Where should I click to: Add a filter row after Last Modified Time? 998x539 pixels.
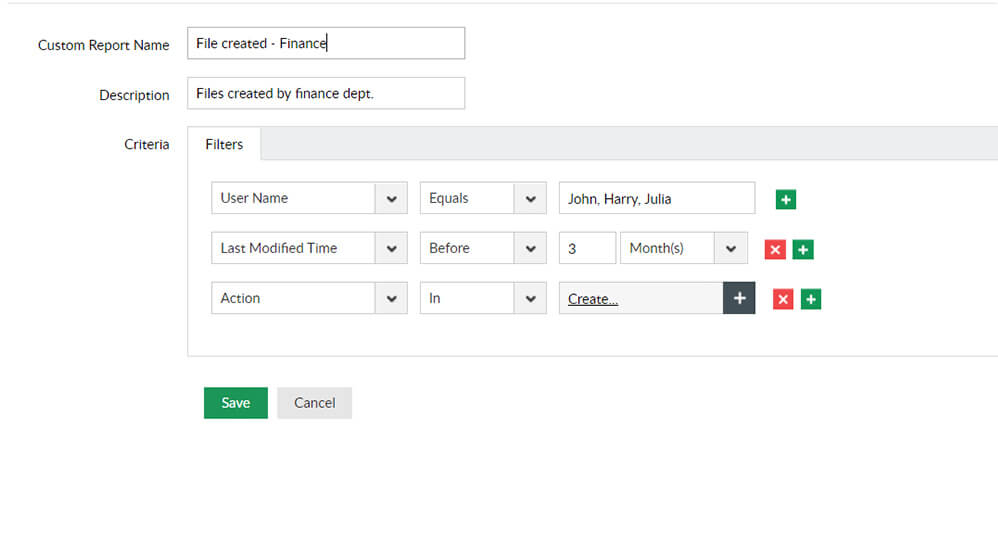[x=803, y=249]
